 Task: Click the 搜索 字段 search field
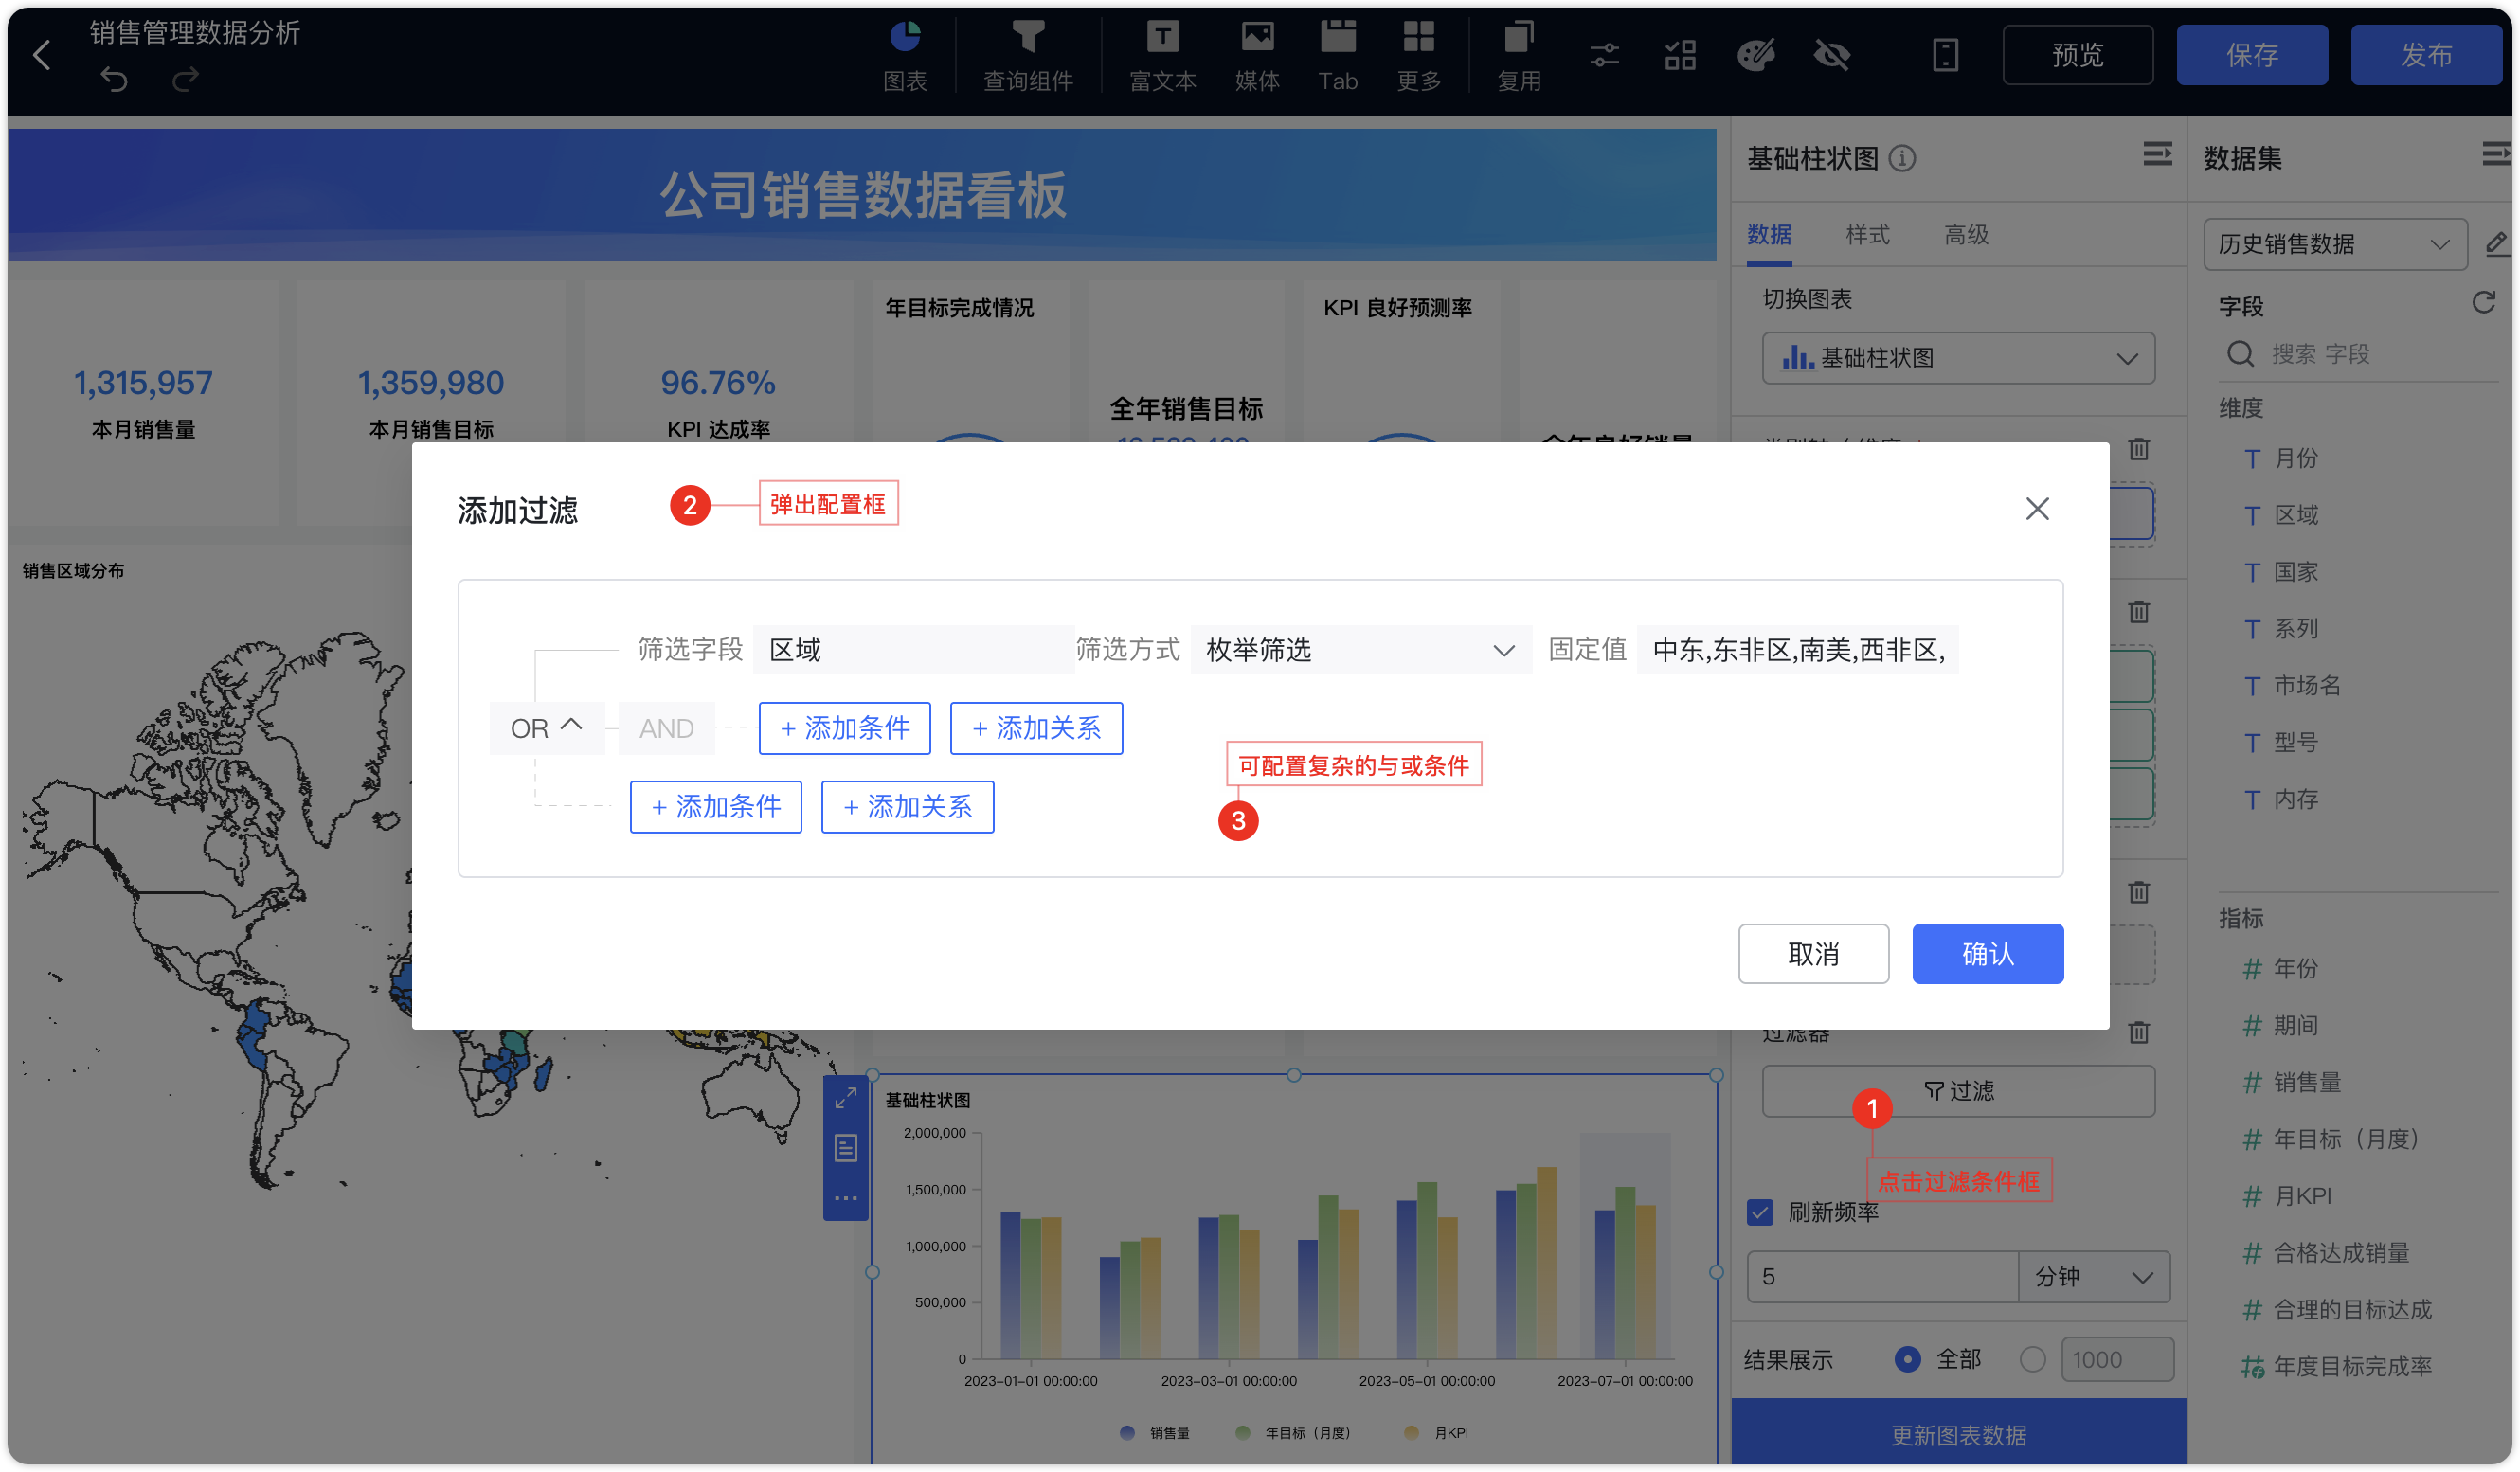tap(2360, 354)
